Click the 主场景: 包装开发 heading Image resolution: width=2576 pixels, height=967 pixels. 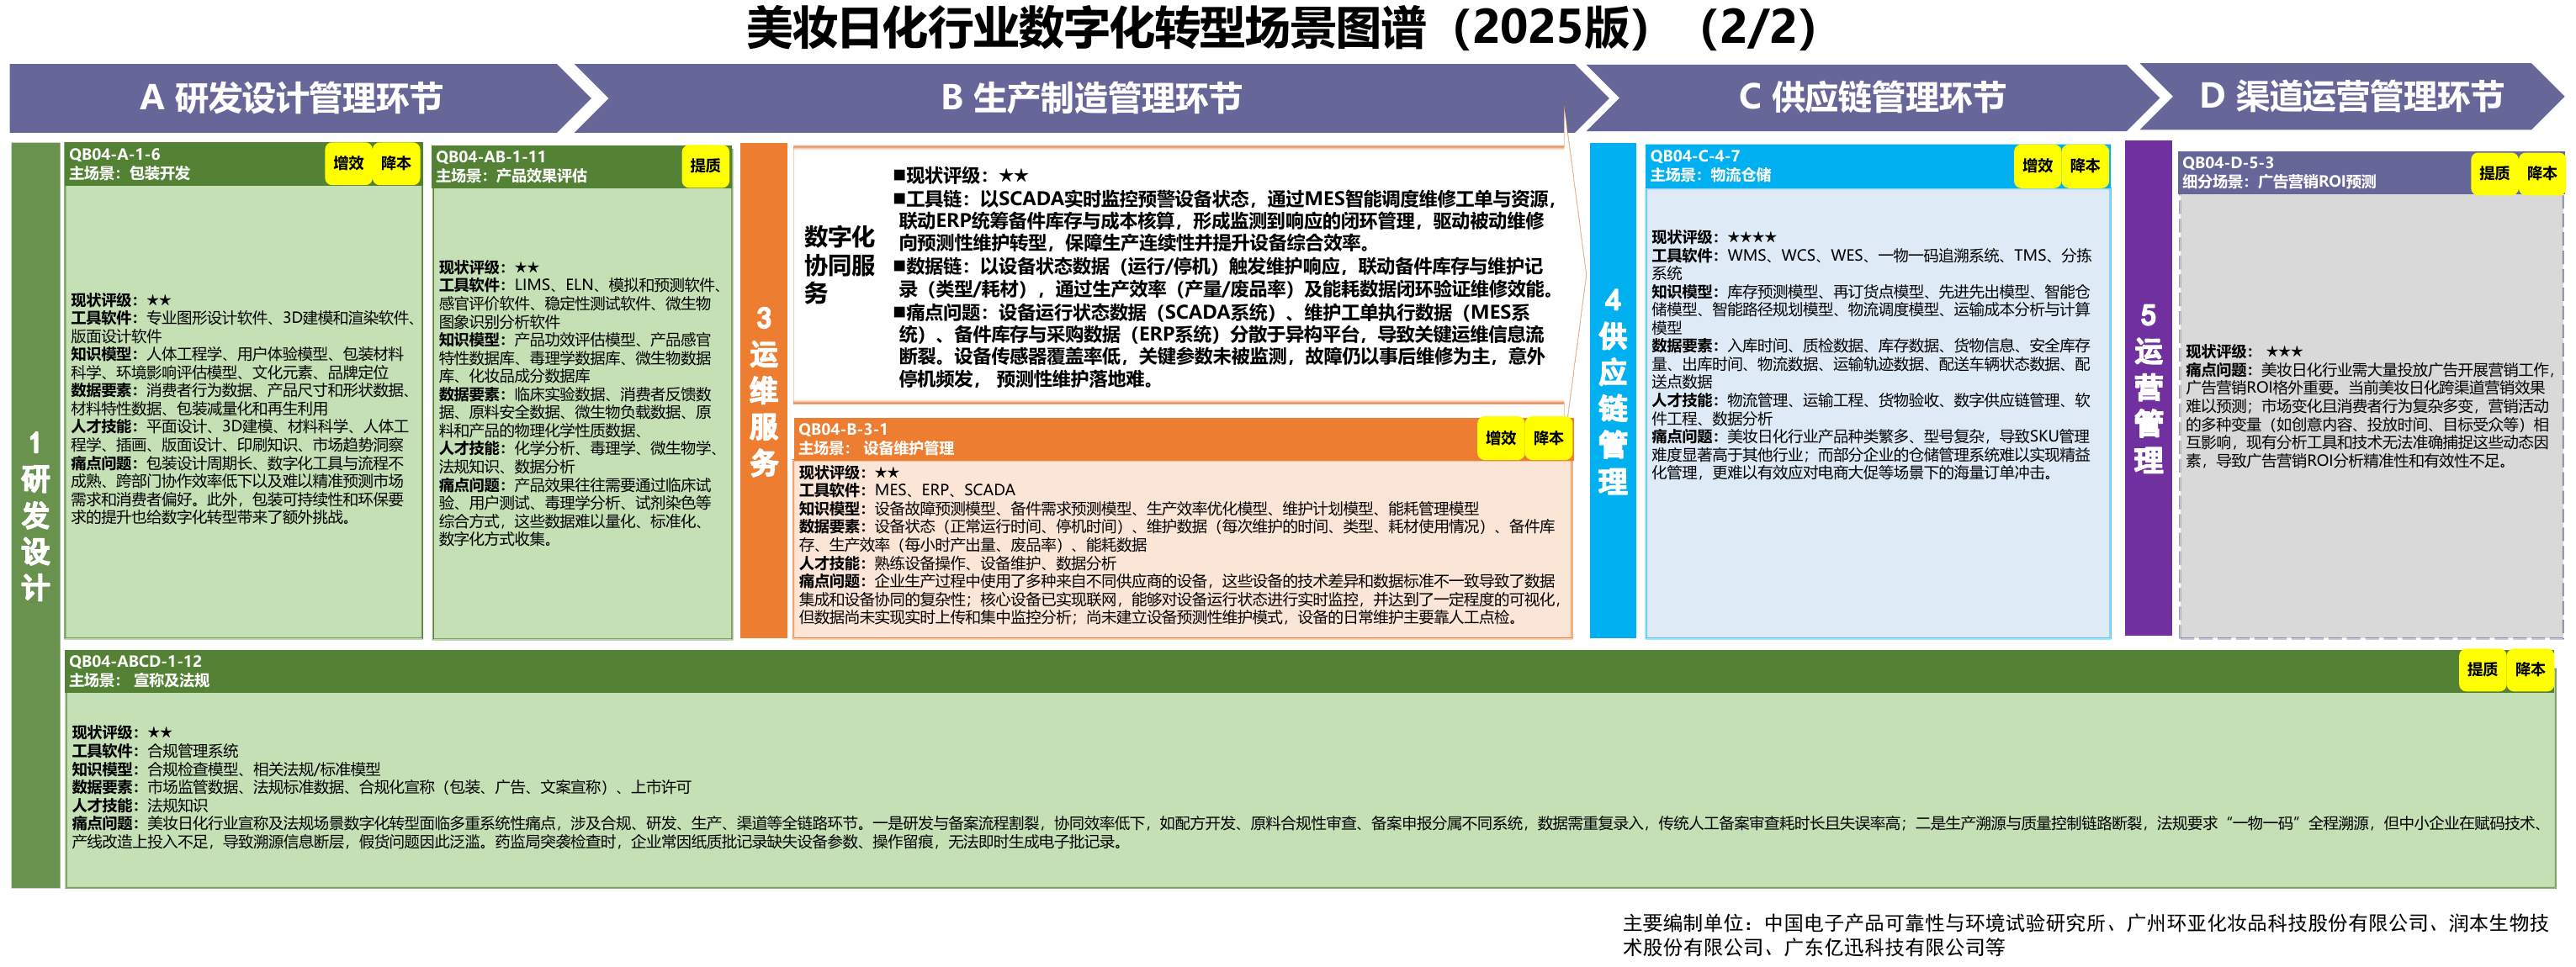point(129,173)
